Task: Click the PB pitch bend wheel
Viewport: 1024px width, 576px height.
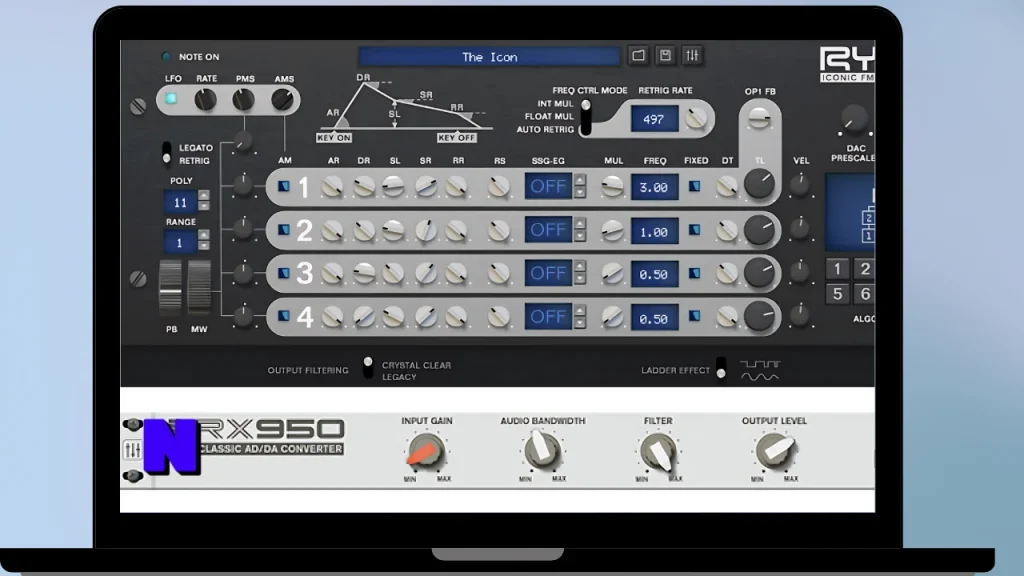Action: (x=170, y=287)
